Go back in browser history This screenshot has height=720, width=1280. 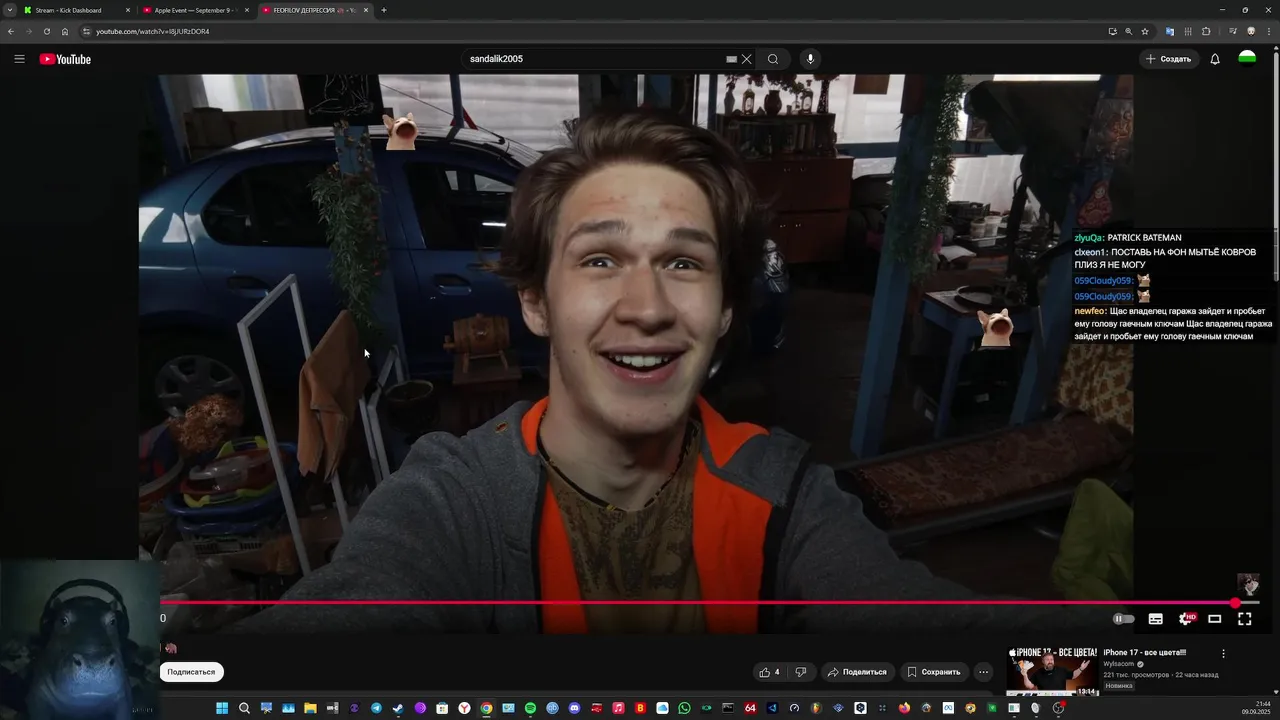tap(11, 31)
